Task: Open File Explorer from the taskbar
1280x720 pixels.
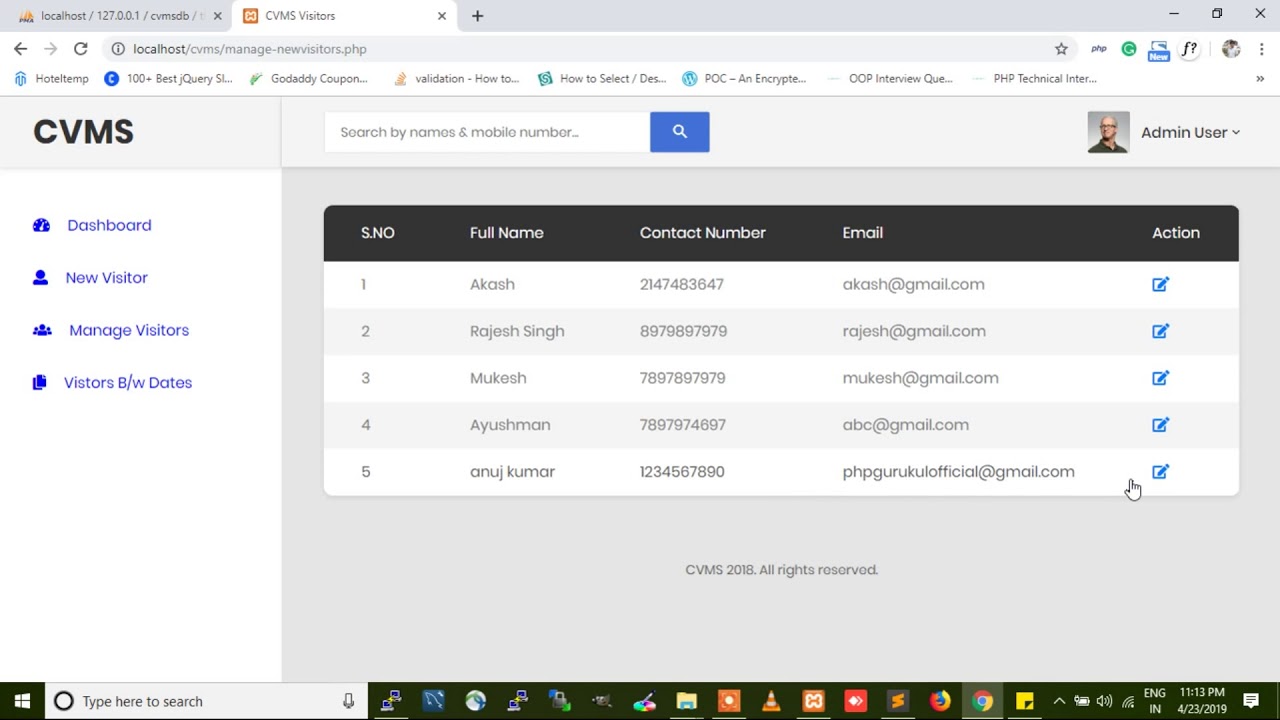Action: click(686, 701)
